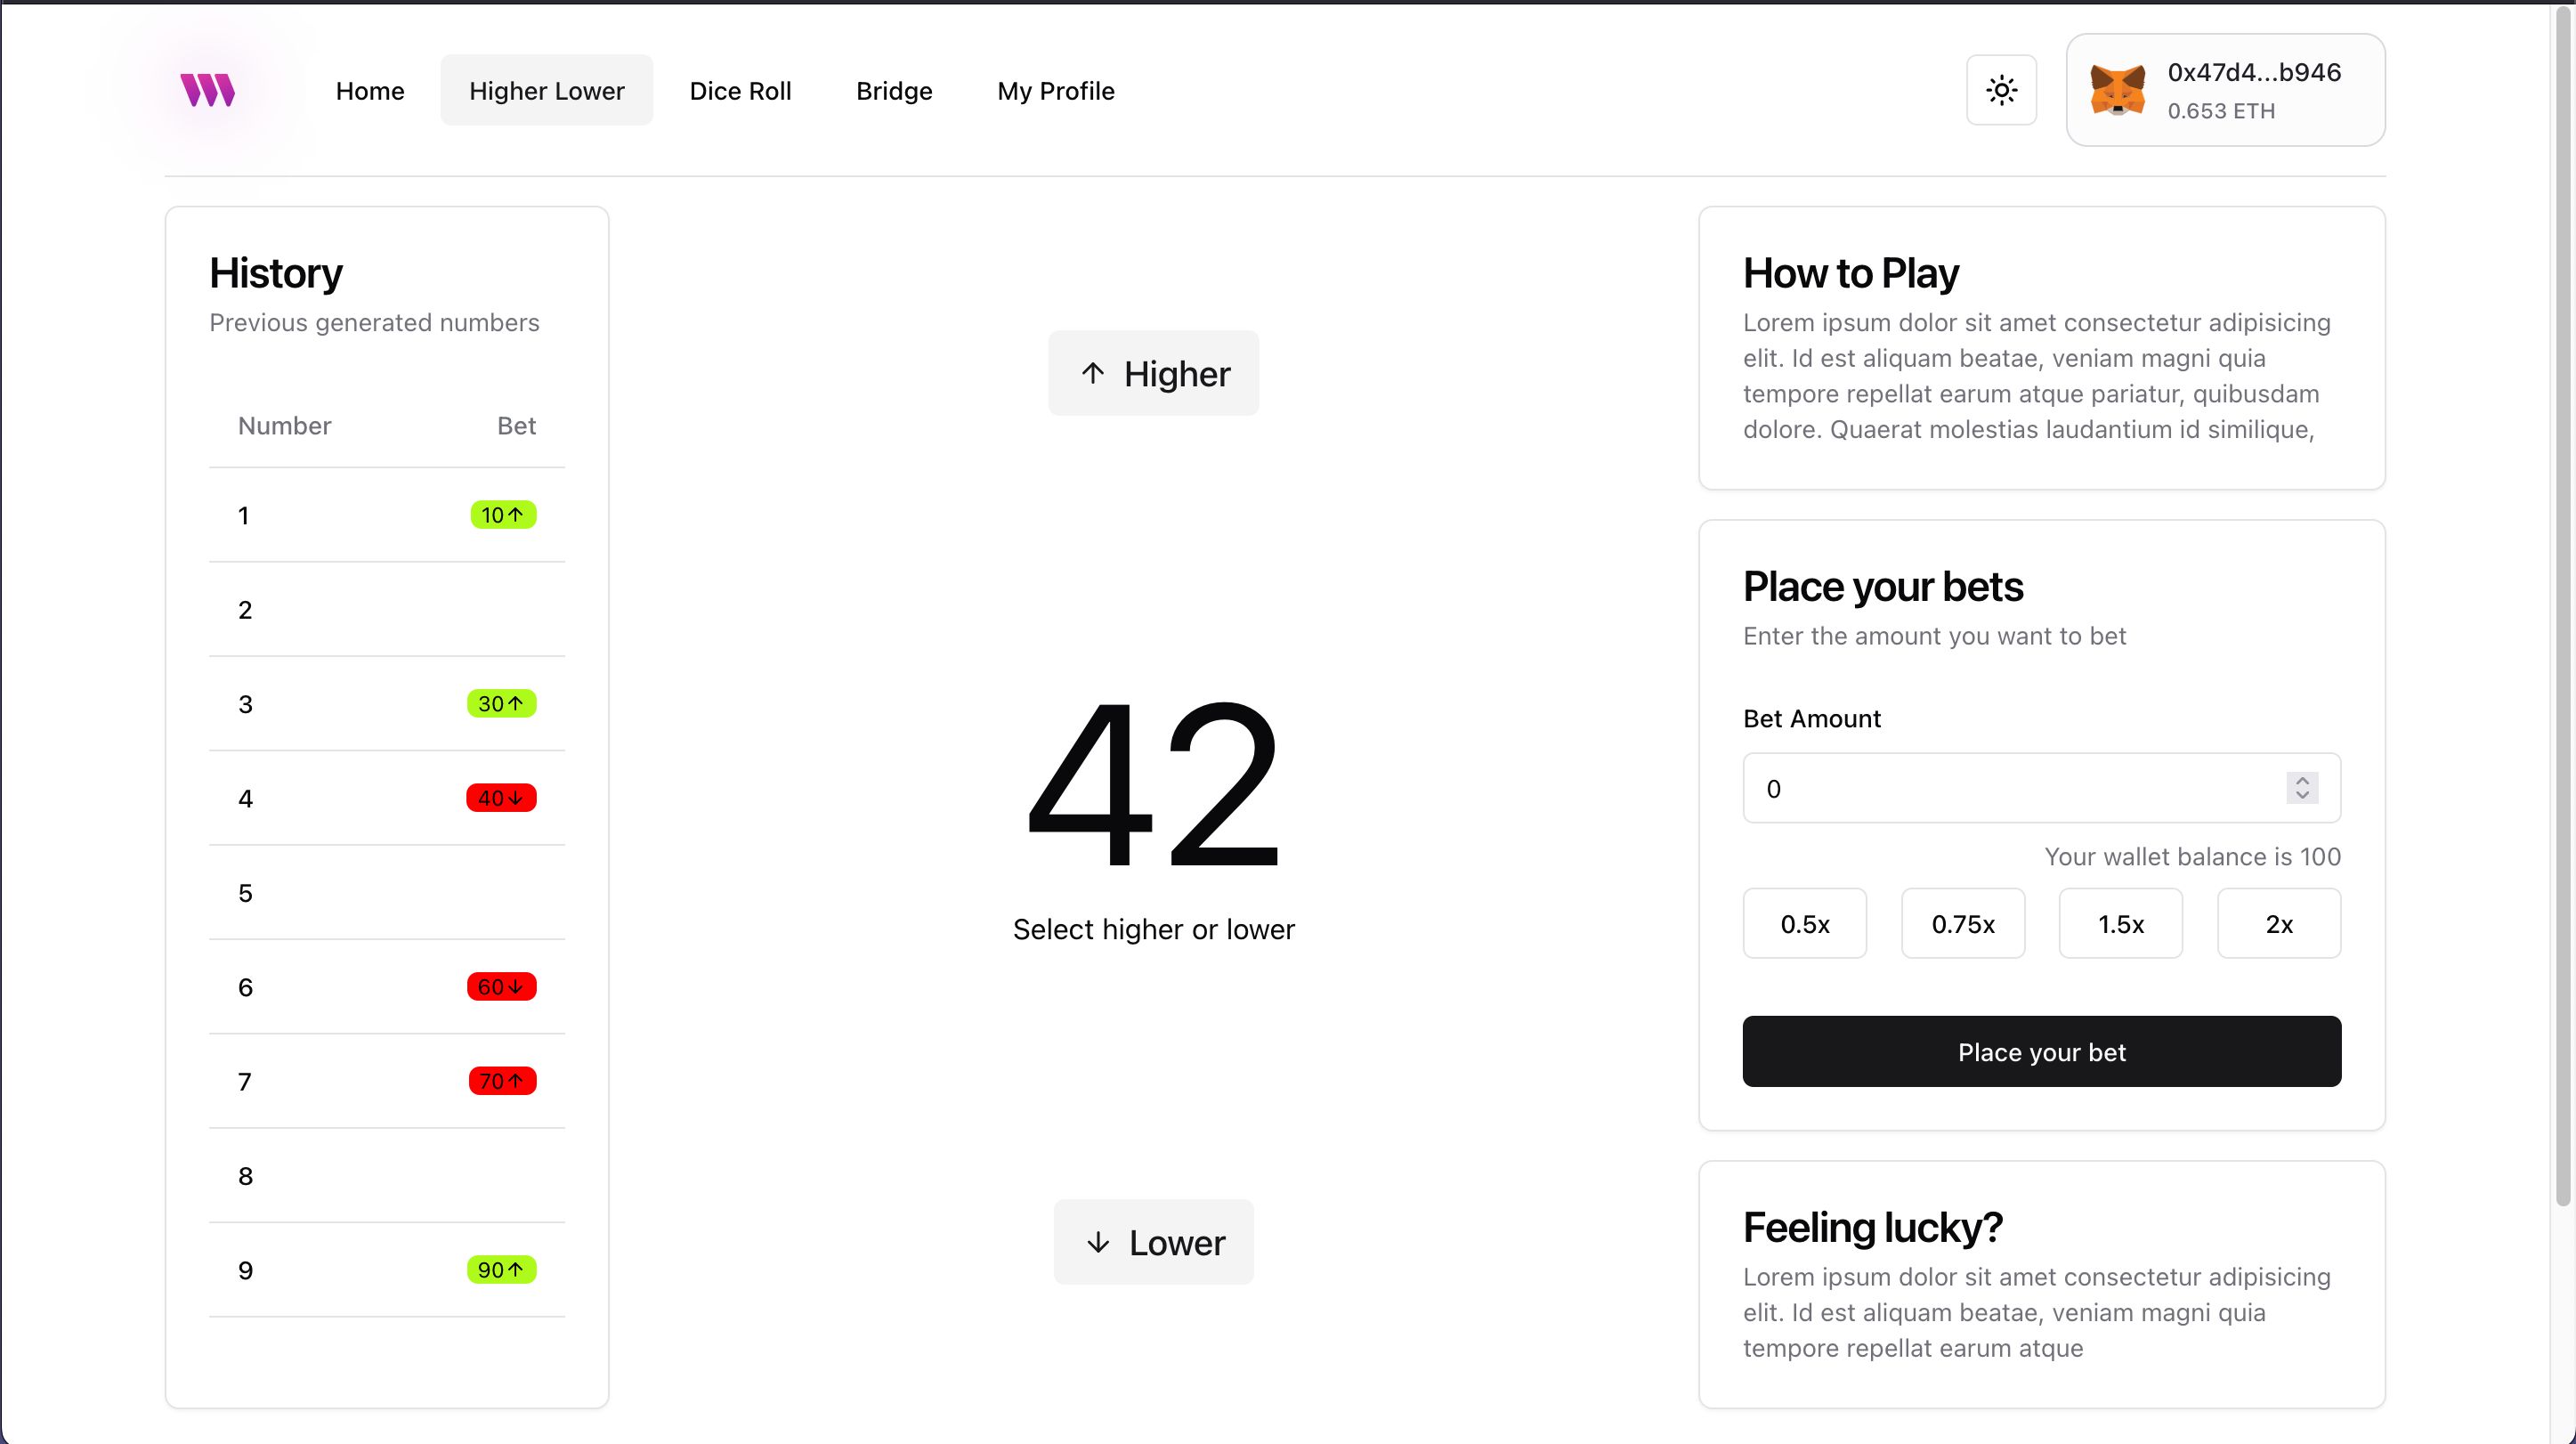Viewport: 2576px width, 1444px height.
Task: Click Place your bet button
Action: pyautogui.click(x=2042, y=1051)
